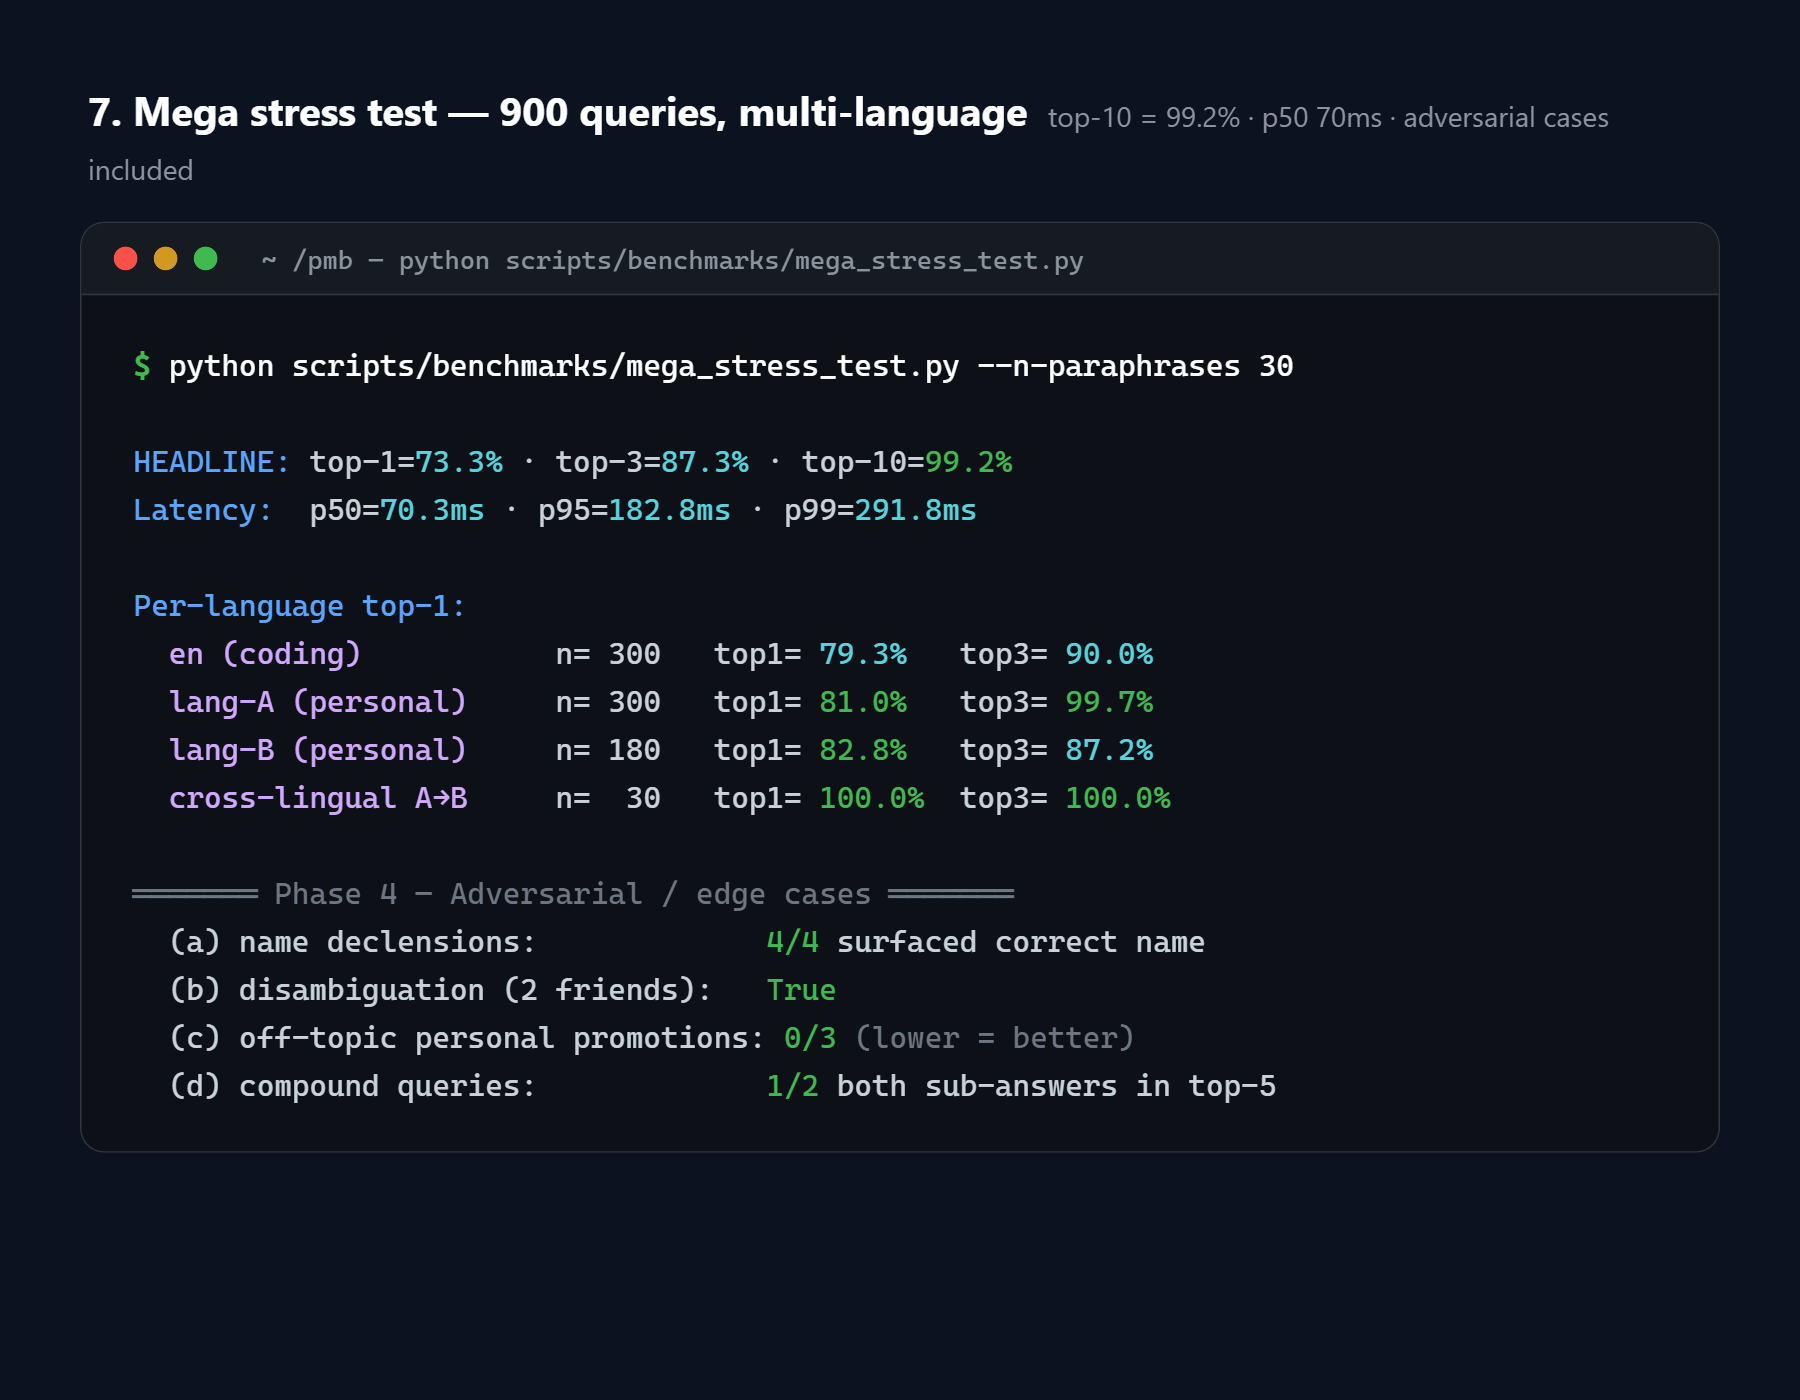Click terminal title path 'scripts/benchmarks/mega_stress_test.py'

794,261
